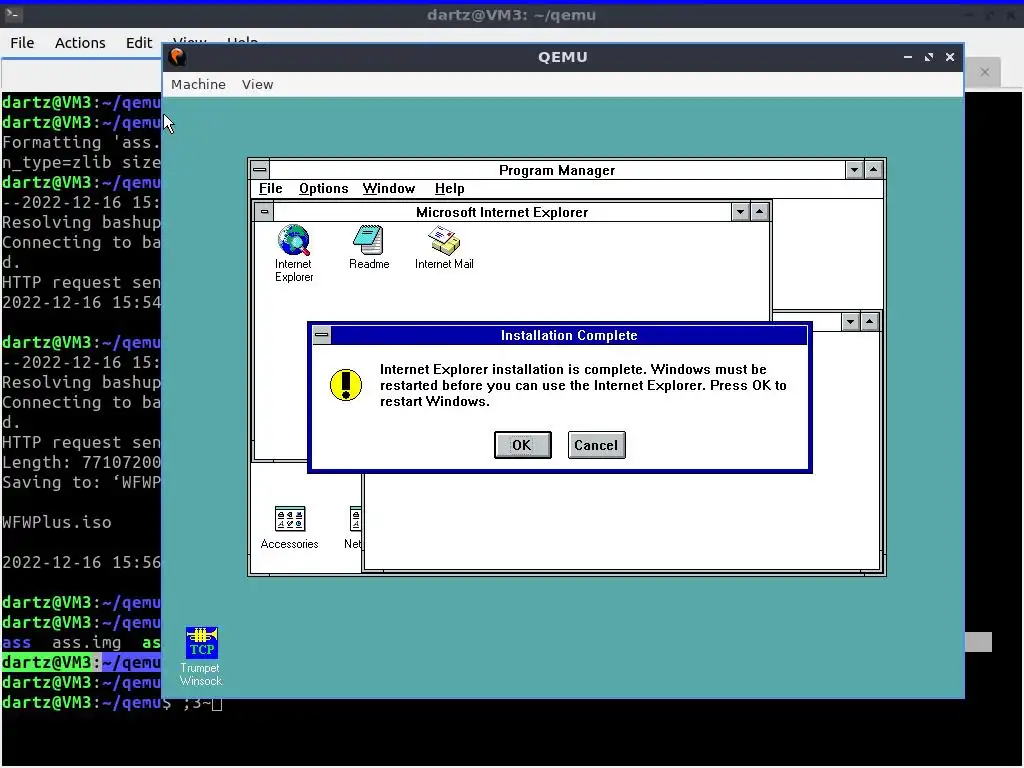Select the Trumpet Winsock desktop icon

[x=201, y=656]
